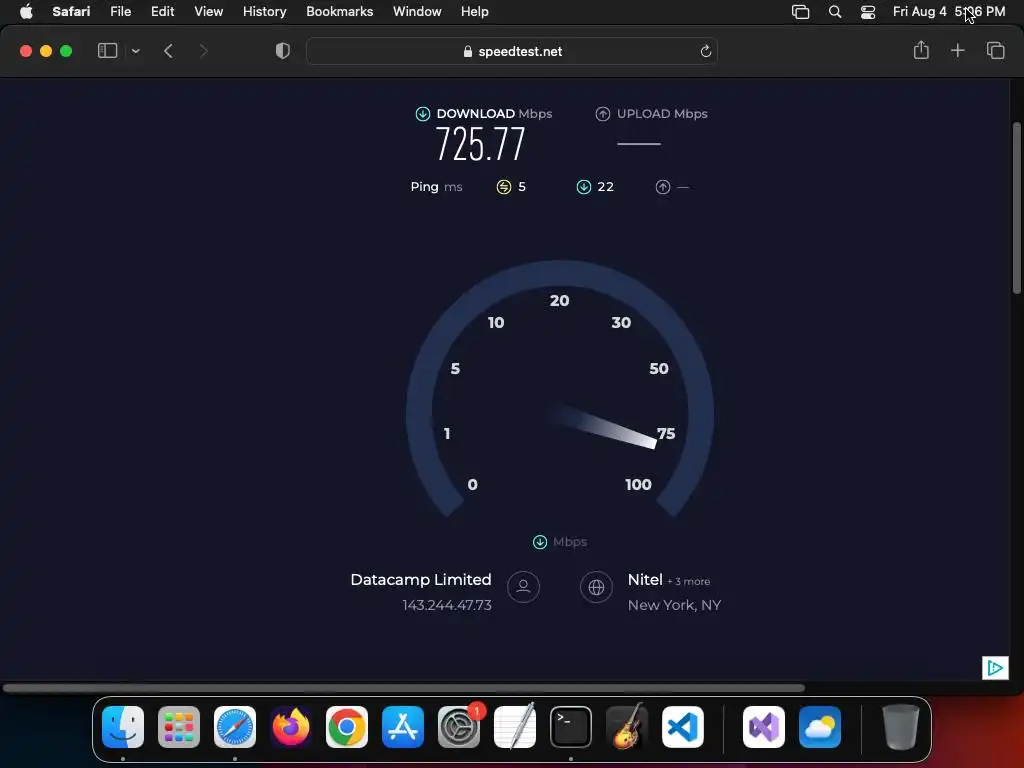Screen dimensions: 1024x768
Task: Open the View menu
Action: 208,12
